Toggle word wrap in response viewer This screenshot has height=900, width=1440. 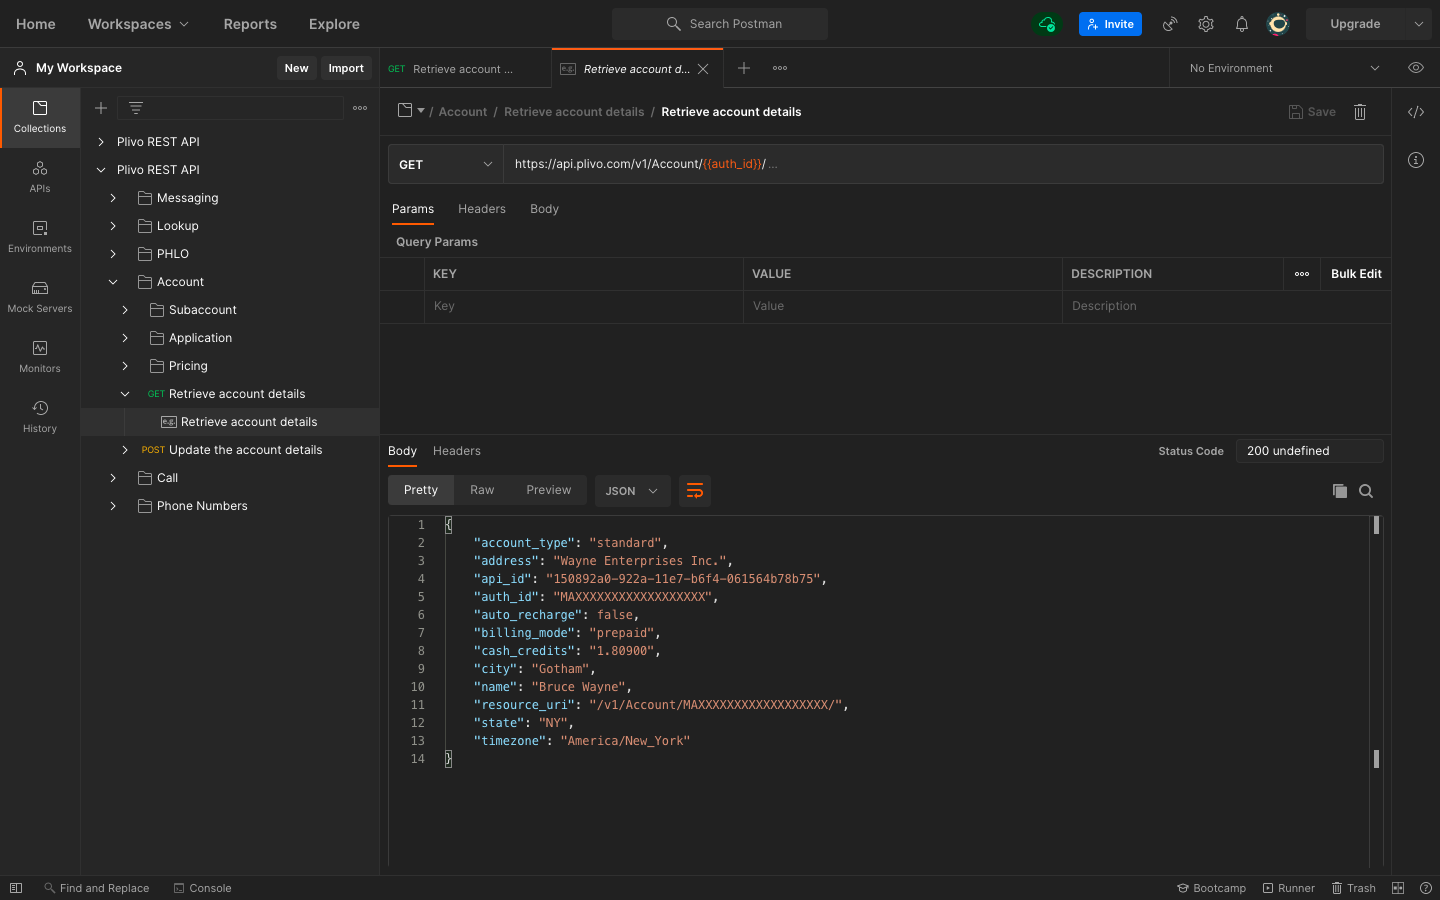(695, 491)
